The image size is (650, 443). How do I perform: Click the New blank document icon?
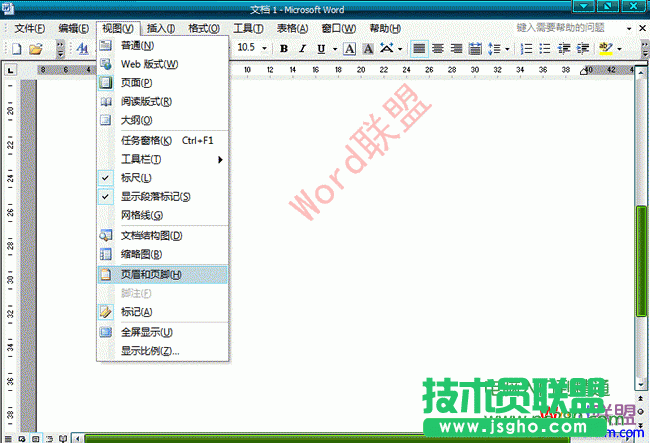[x=17, y=49]
